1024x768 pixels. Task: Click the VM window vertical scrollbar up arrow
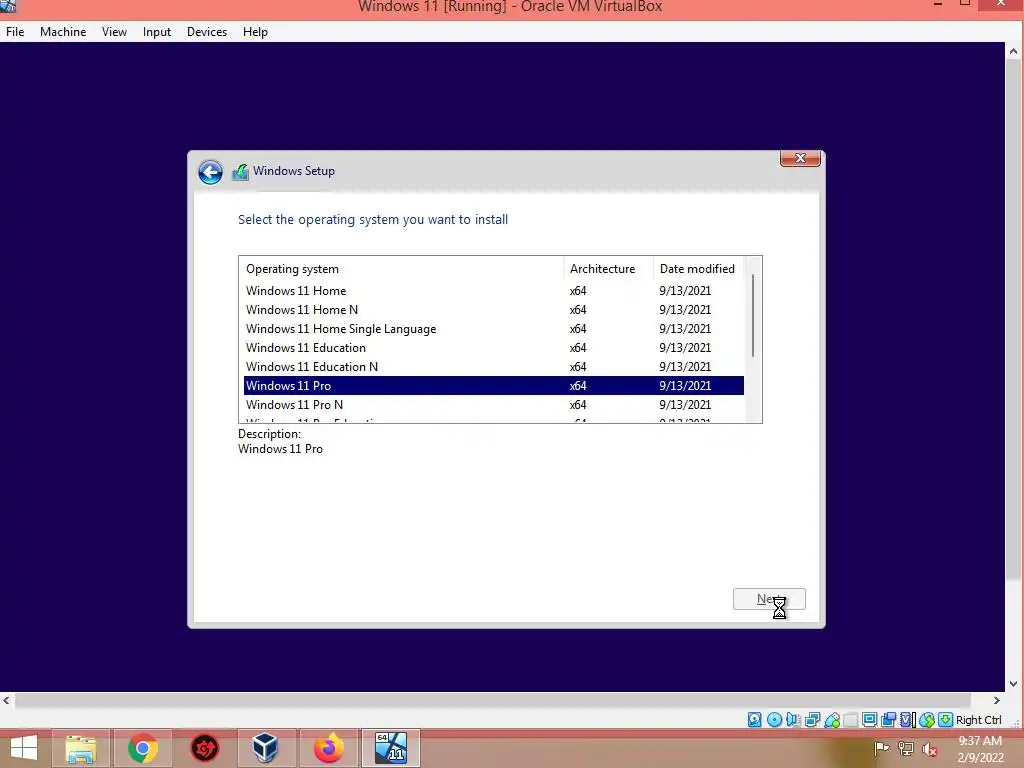(1013, 50)
